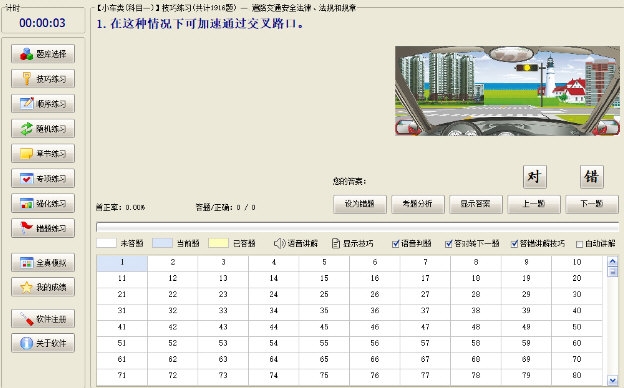Click 显示技巧 with the document icon

click(353, 243)
